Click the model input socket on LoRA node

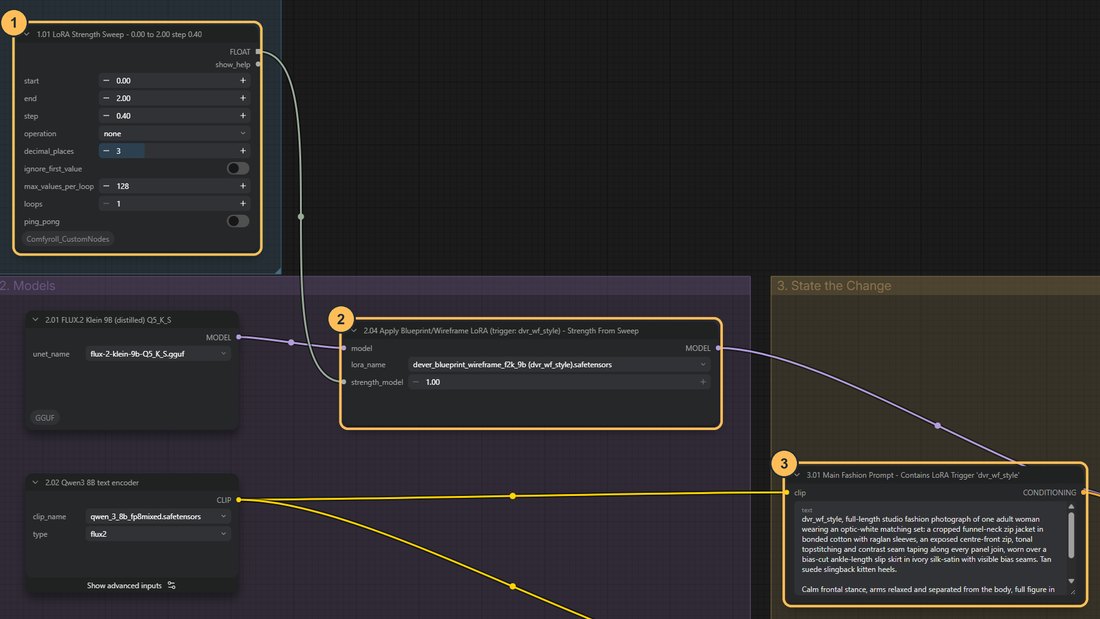pos(344,348)
